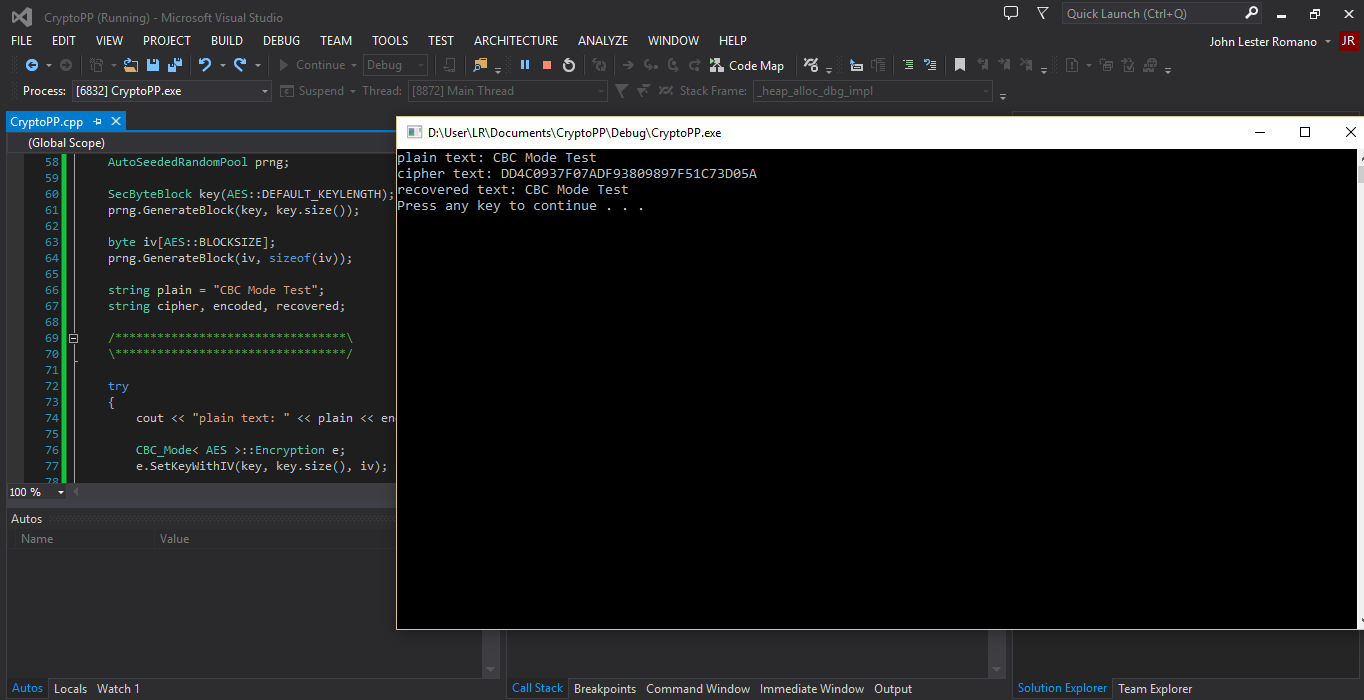Undo the last action

coord(205,65)
